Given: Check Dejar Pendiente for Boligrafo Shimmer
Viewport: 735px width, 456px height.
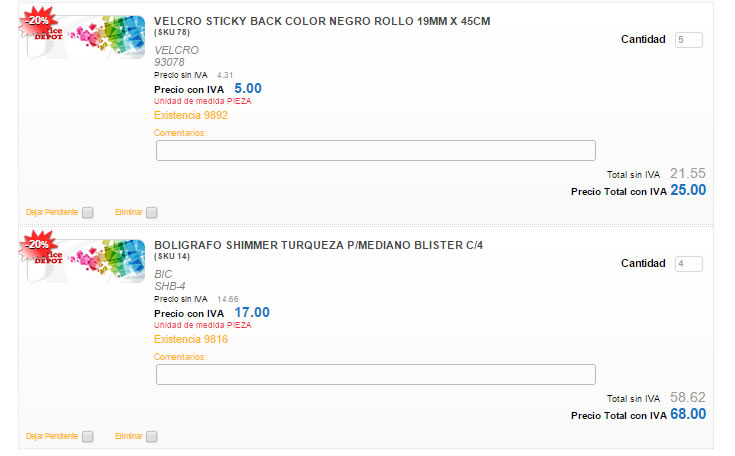Looking at the screenshot, I should (x=88, y=436).
